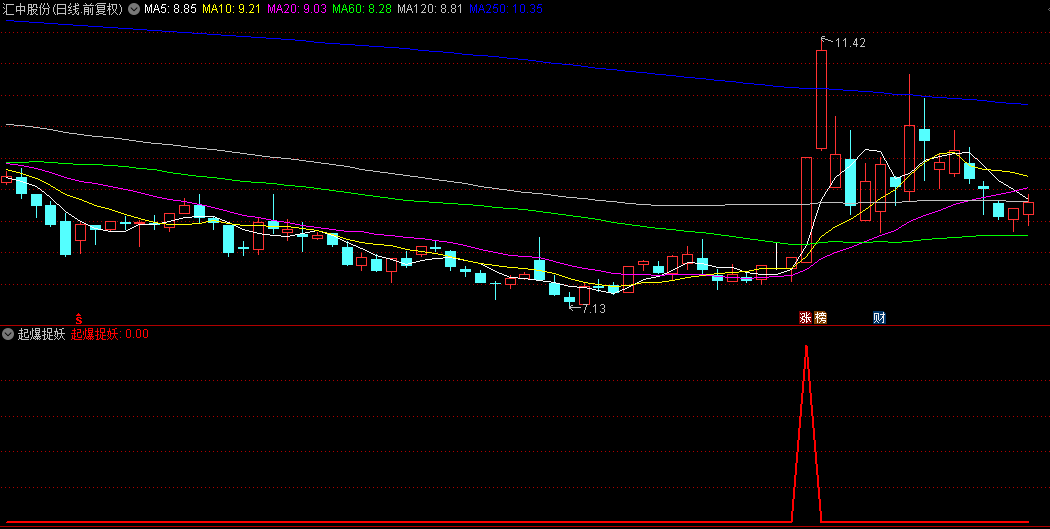Click the 11.42 high price annotation
This screenshot has height=529, width=1050.
[x=850, y=43]
